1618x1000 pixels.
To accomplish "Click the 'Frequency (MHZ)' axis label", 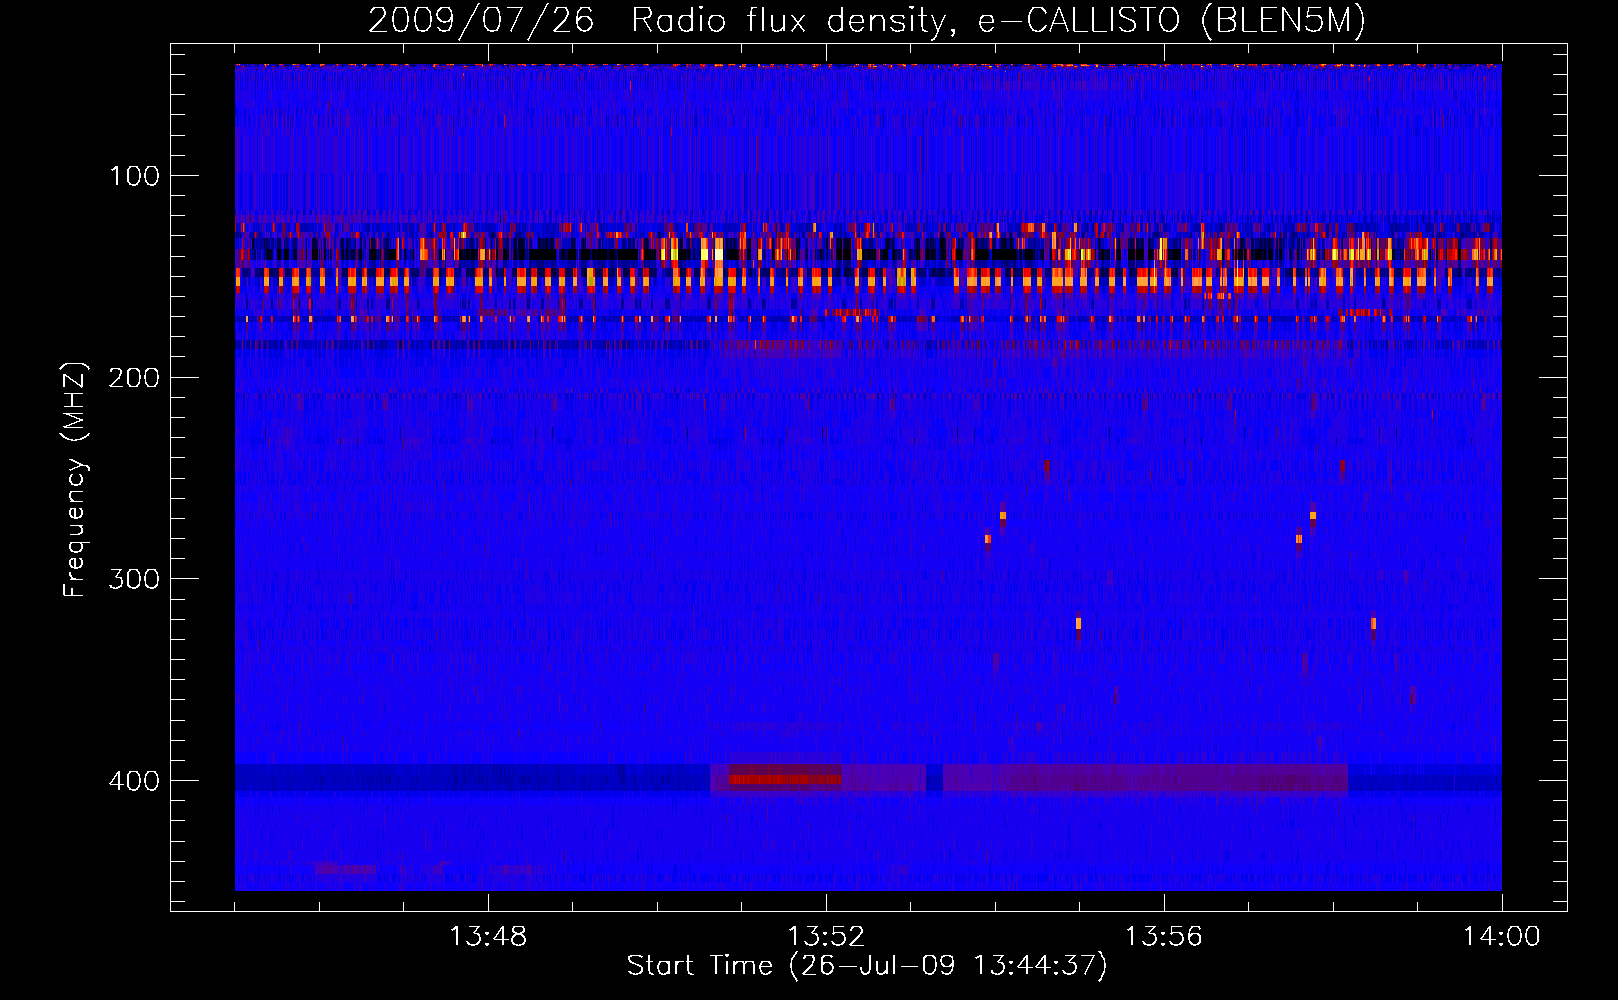I will point(74,479).
